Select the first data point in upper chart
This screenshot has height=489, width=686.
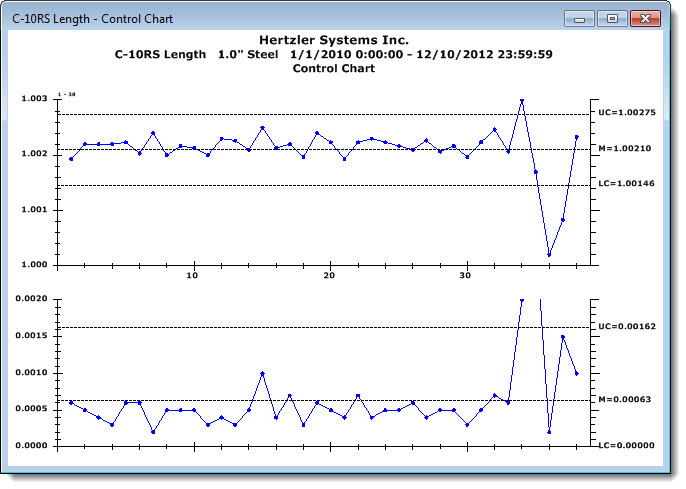point(71,159)
